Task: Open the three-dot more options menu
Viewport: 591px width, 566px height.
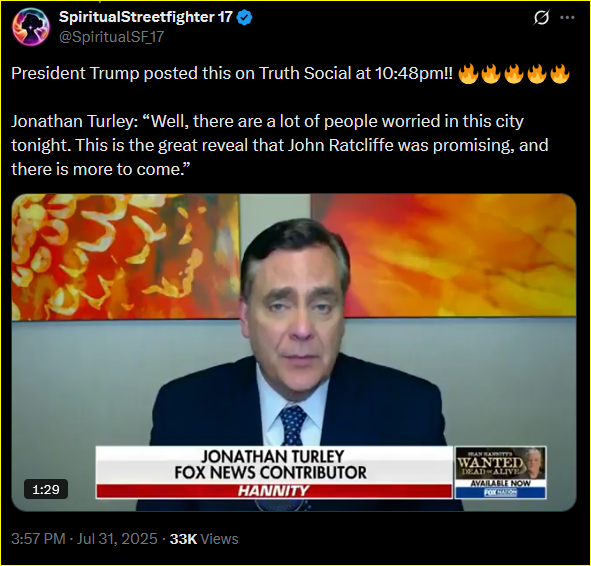Action: [x=567, y=17]
